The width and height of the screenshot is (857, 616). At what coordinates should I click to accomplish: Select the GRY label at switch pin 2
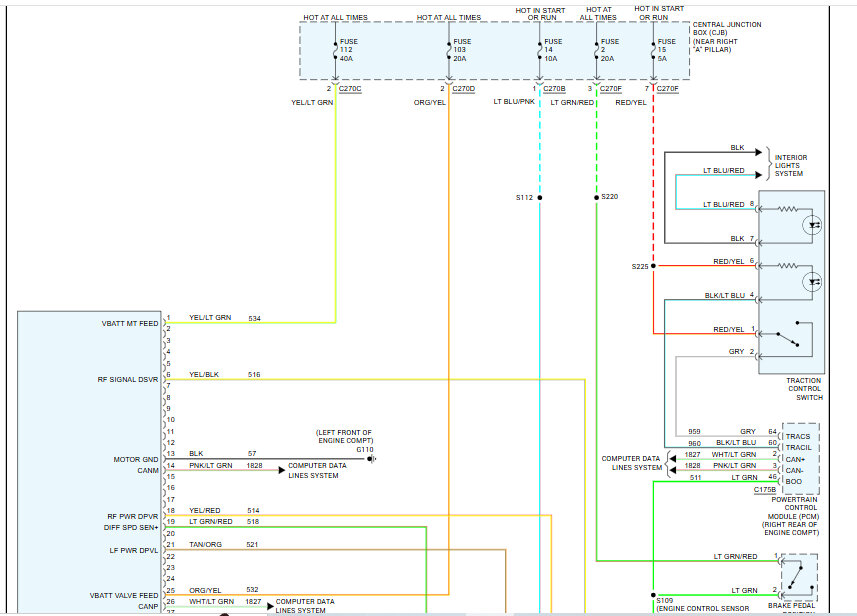[736, 351]
